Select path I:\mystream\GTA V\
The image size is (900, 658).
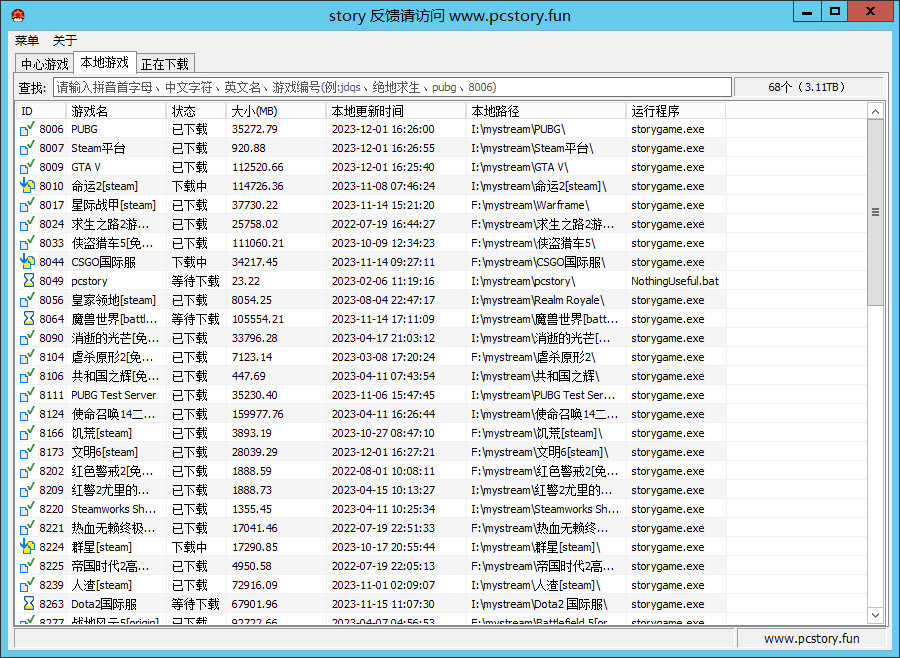click(x=519, y=167)
